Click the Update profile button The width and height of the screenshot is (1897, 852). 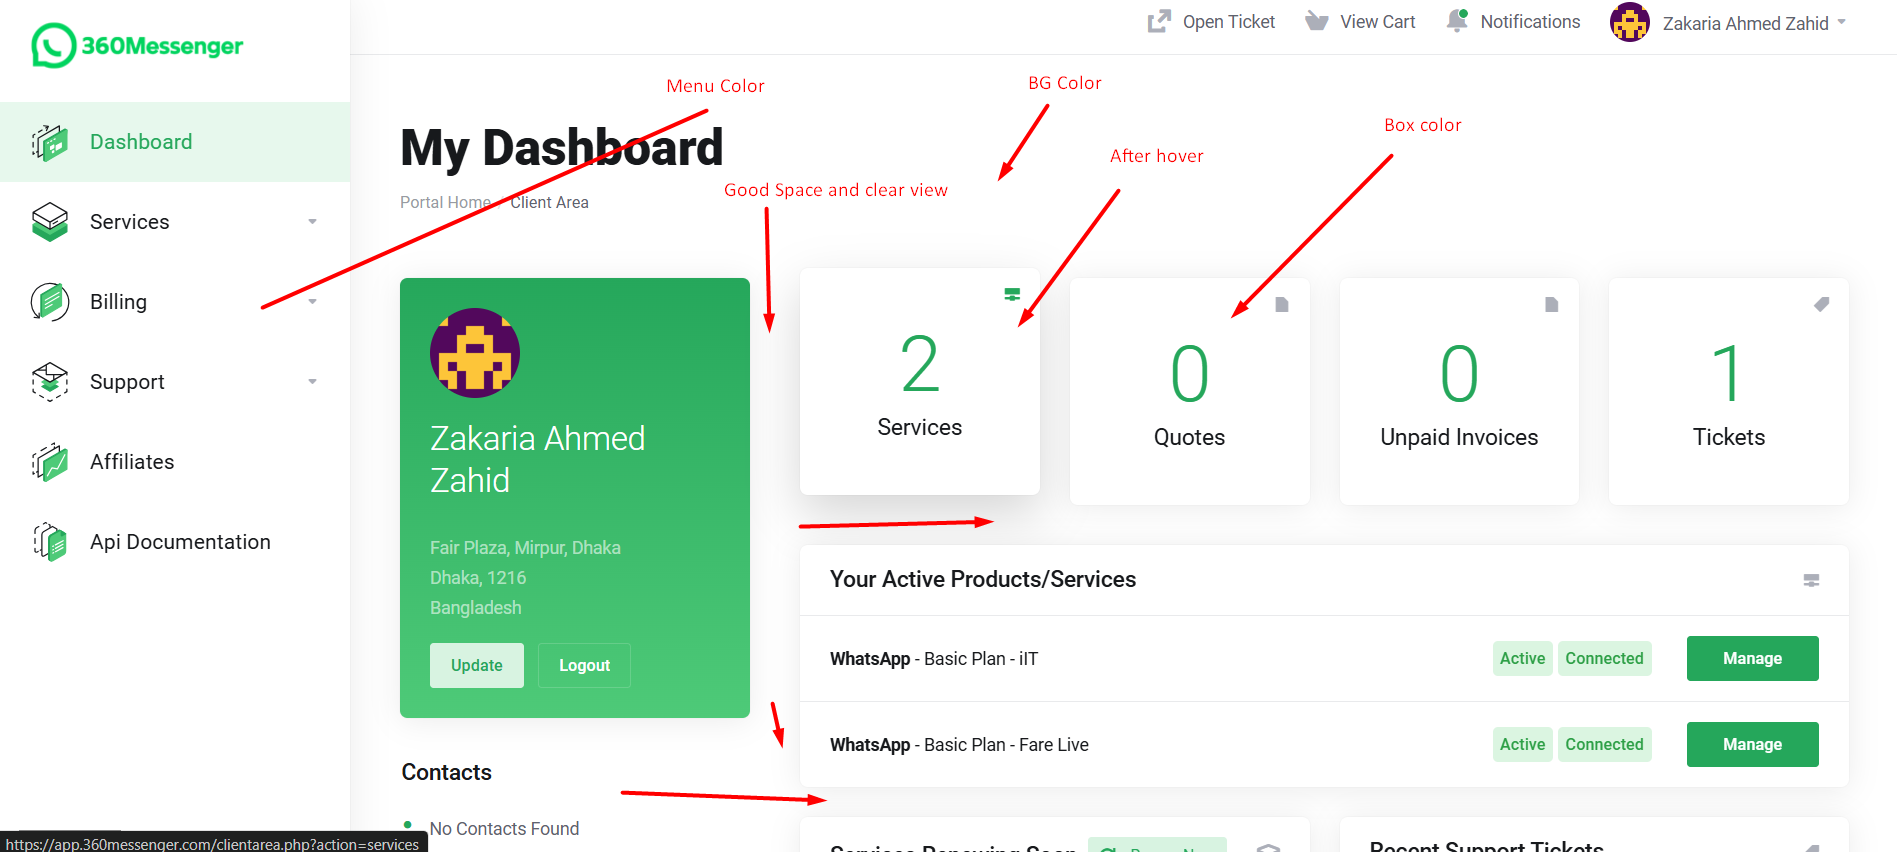(x=477, y=665)
